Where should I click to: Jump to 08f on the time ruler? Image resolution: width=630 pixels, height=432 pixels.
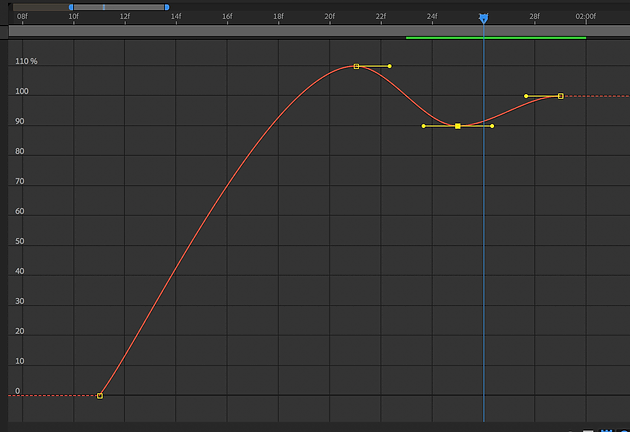tap(22, 16)
